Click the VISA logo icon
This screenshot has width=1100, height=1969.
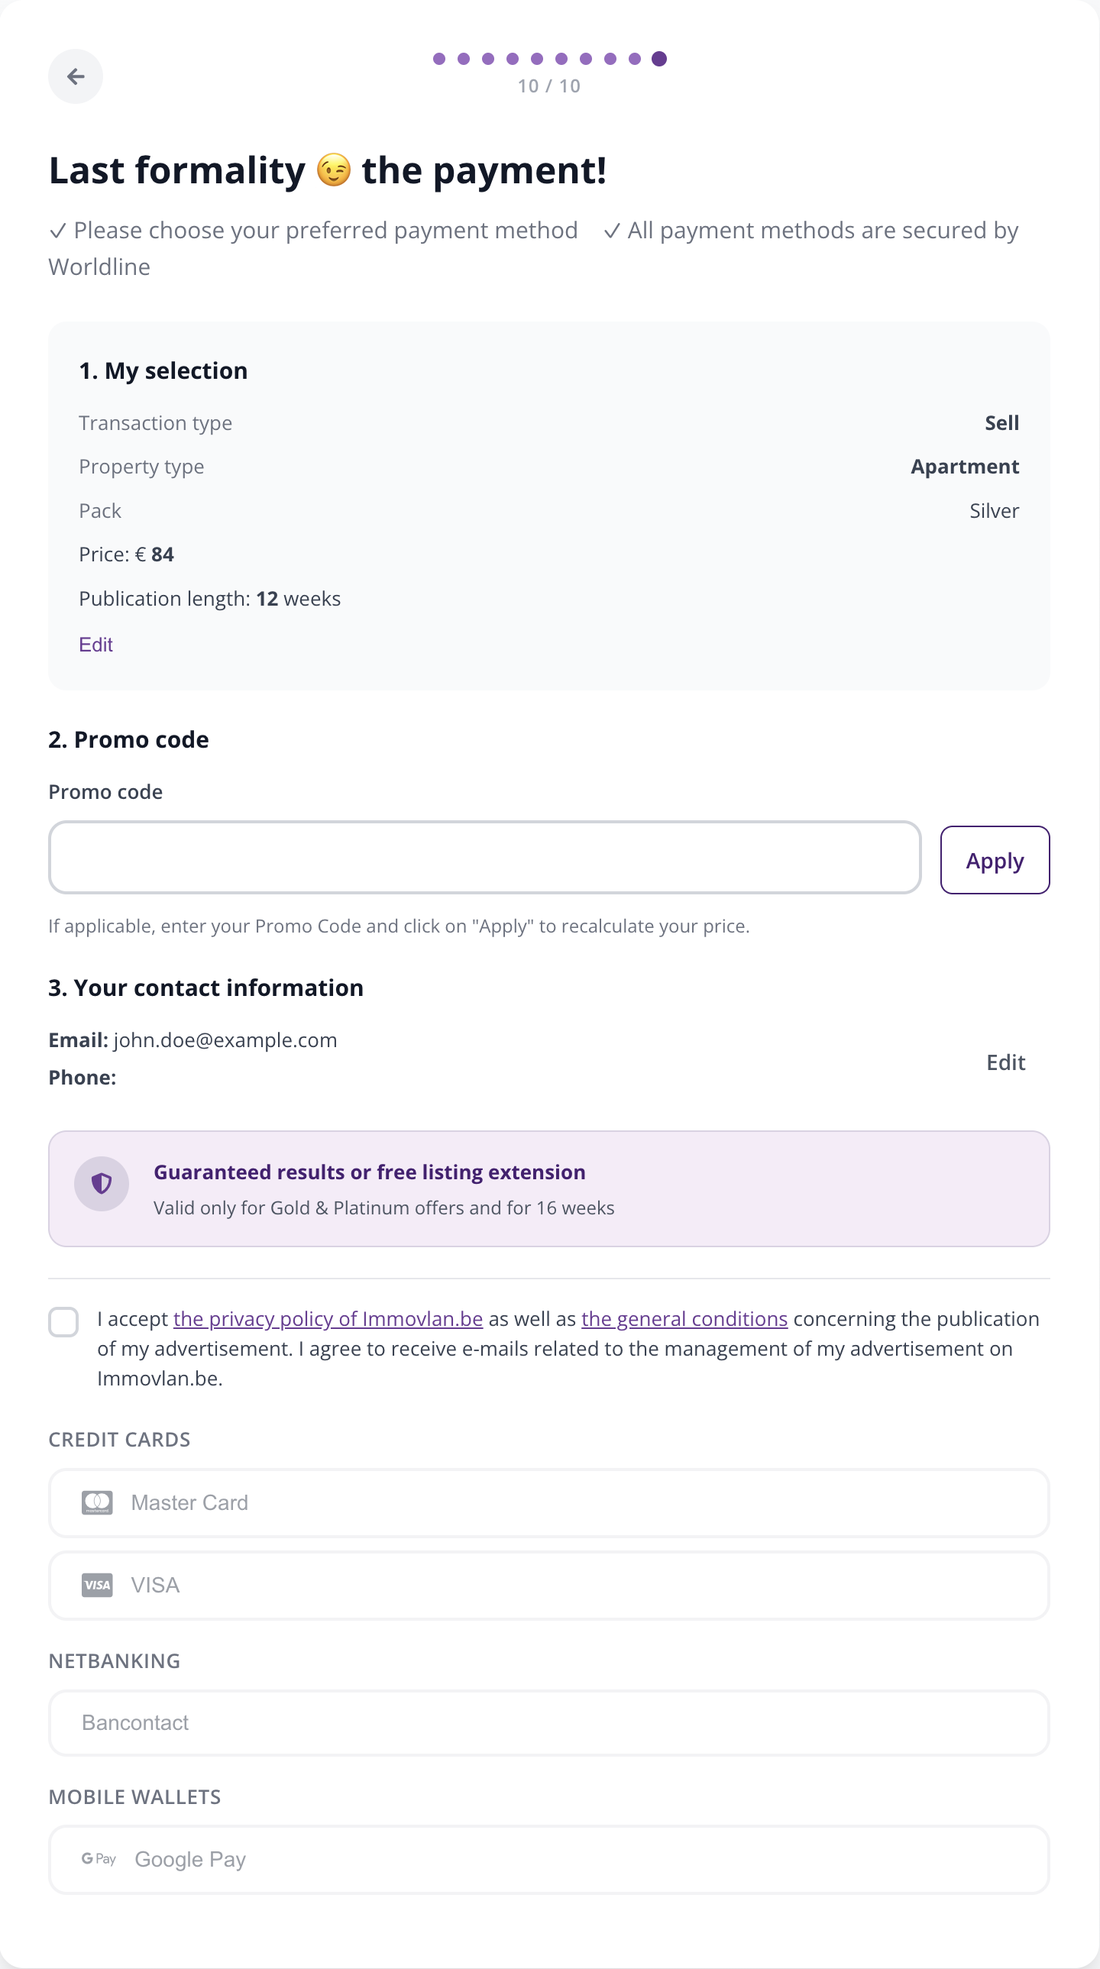coord(97,1585)
